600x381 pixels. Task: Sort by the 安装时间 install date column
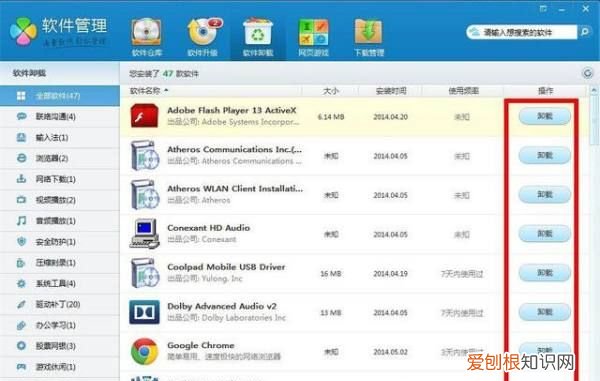pyautogui.click(x=391, y=91)
